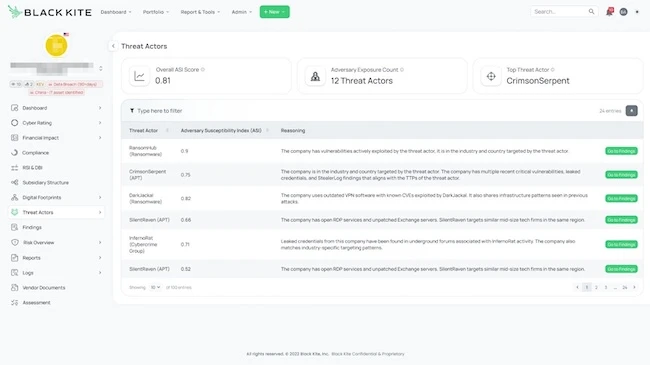Collapse panel with the back chevron
The width and height of the screenshot is (650, 365).
coord(113,46)
